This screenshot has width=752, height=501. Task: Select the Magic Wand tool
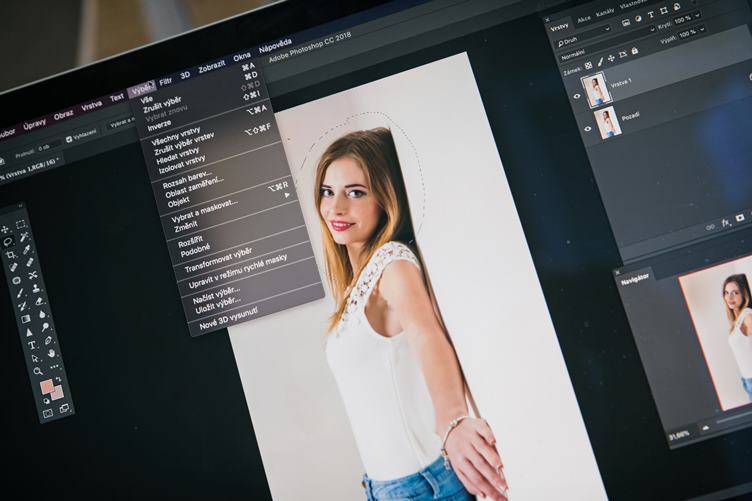click(x=24, y=237)
